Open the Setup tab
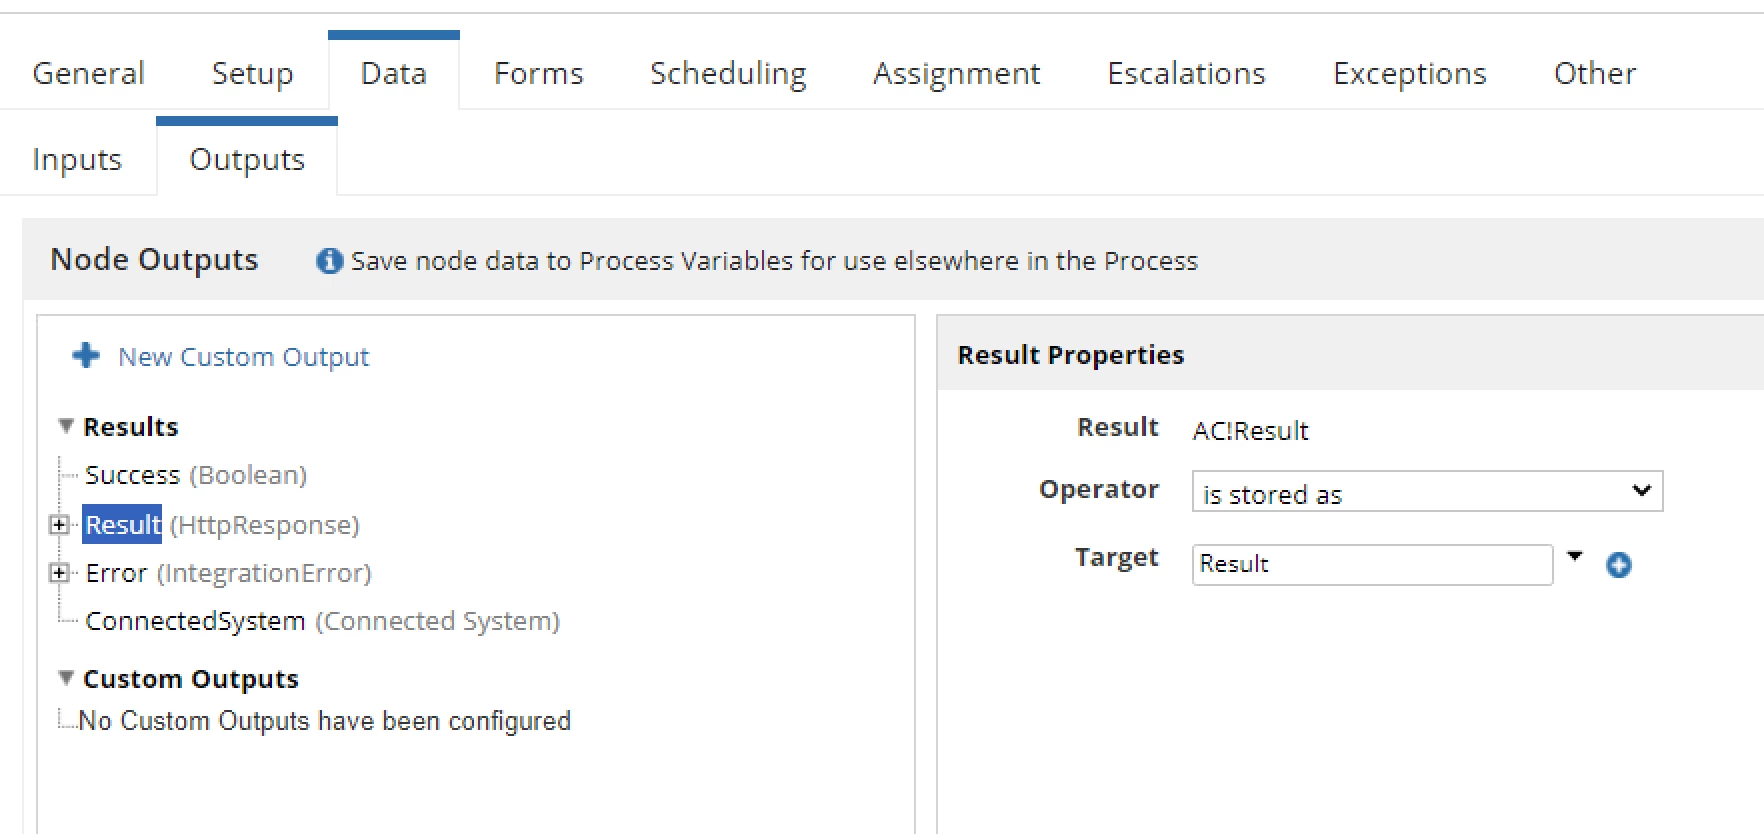The height and width of the screenshot is (834, 1764). (252, 73)
